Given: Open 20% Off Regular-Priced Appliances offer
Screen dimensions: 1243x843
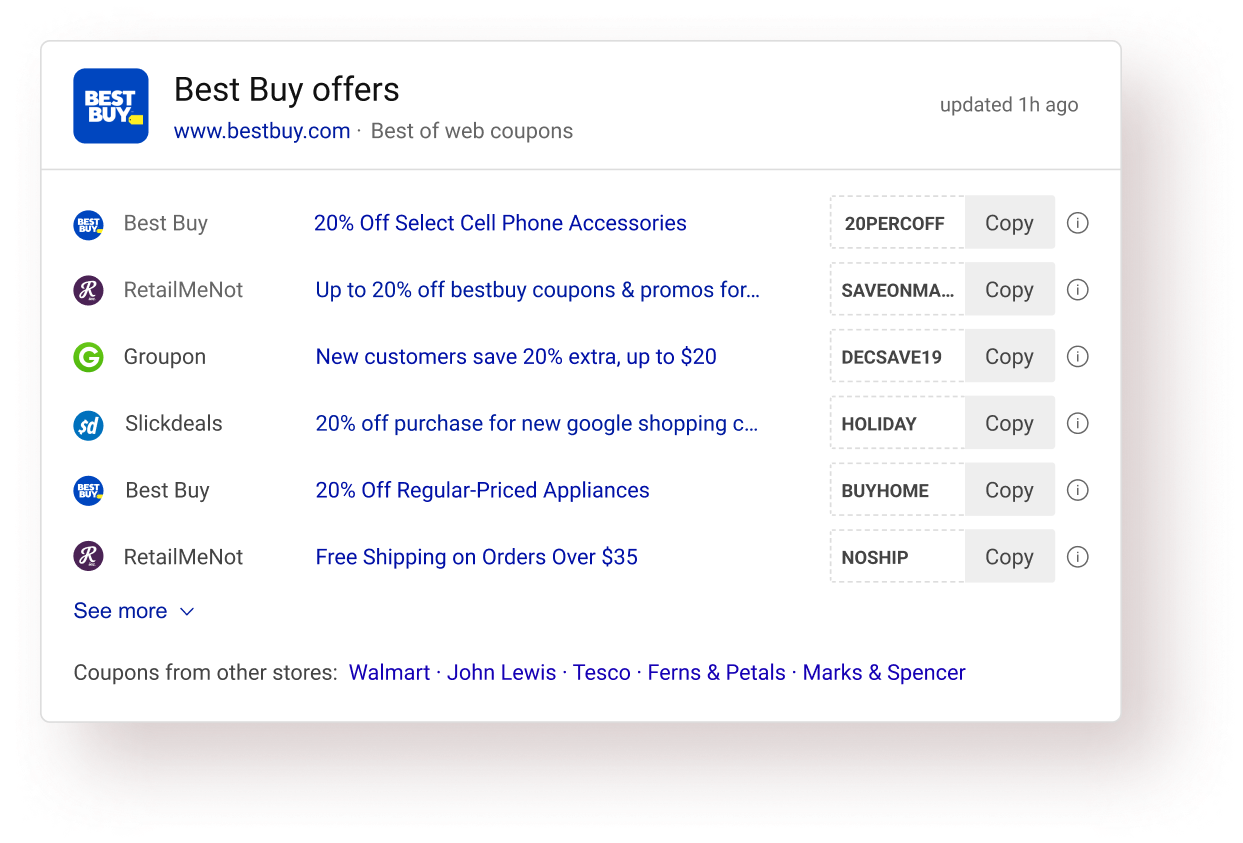Looking at the screenshot, I should click(482, 491).
